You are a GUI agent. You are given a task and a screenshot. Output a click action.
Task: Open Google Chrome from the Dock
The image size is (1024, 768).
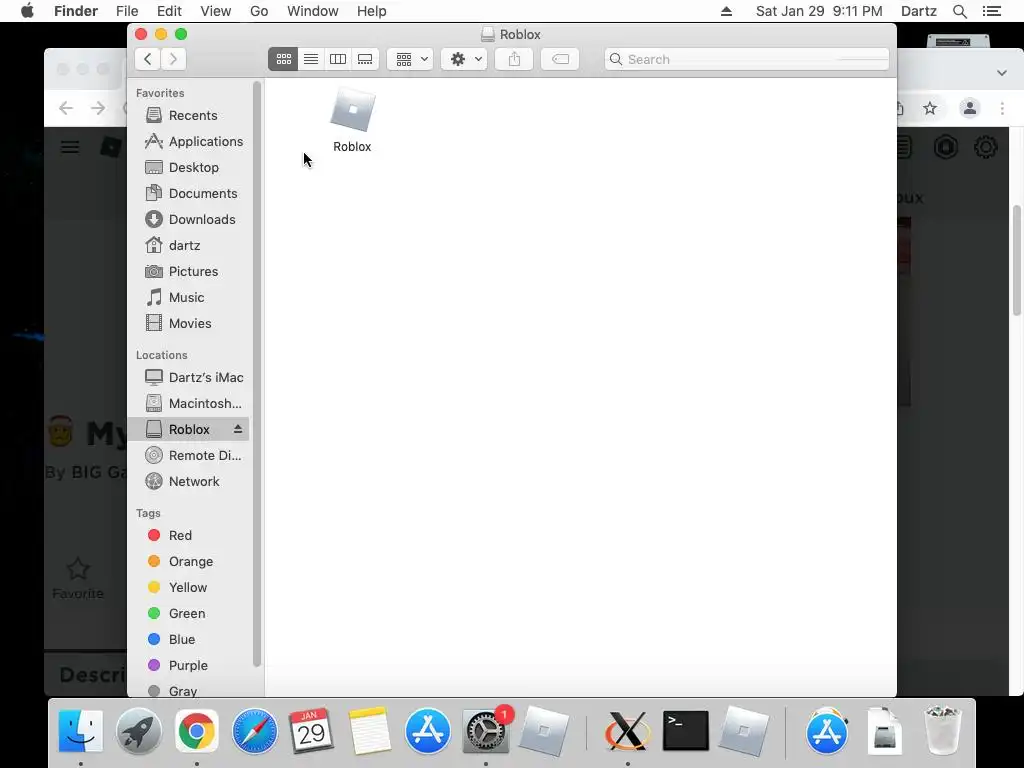(196, 731)
